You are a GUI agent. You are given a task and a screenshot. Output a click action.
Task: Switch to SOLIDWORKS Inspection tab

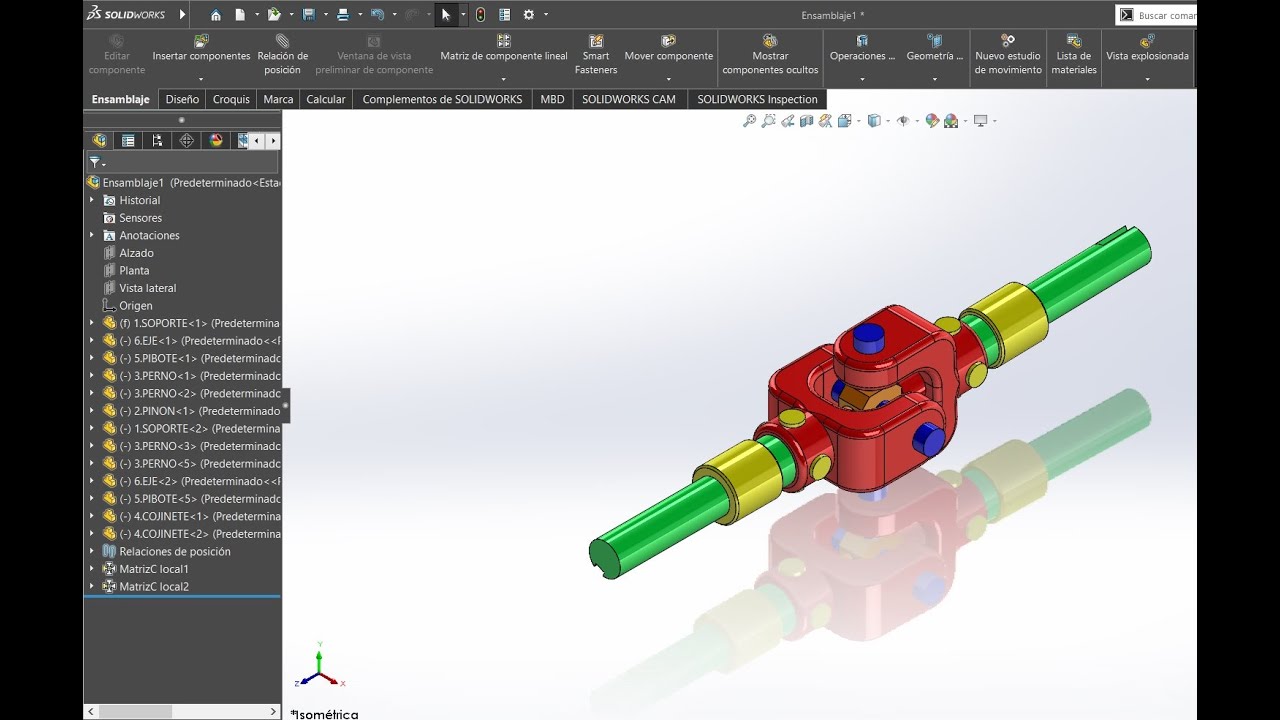757,99
